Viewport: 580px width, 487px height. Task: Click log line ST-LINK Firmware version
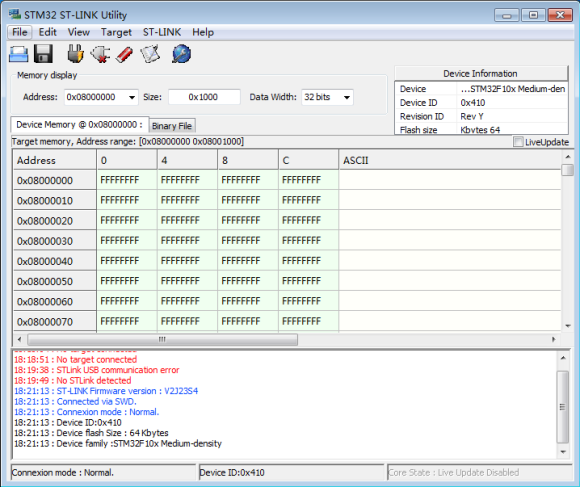pyautogui.click(x=106, y=391)
